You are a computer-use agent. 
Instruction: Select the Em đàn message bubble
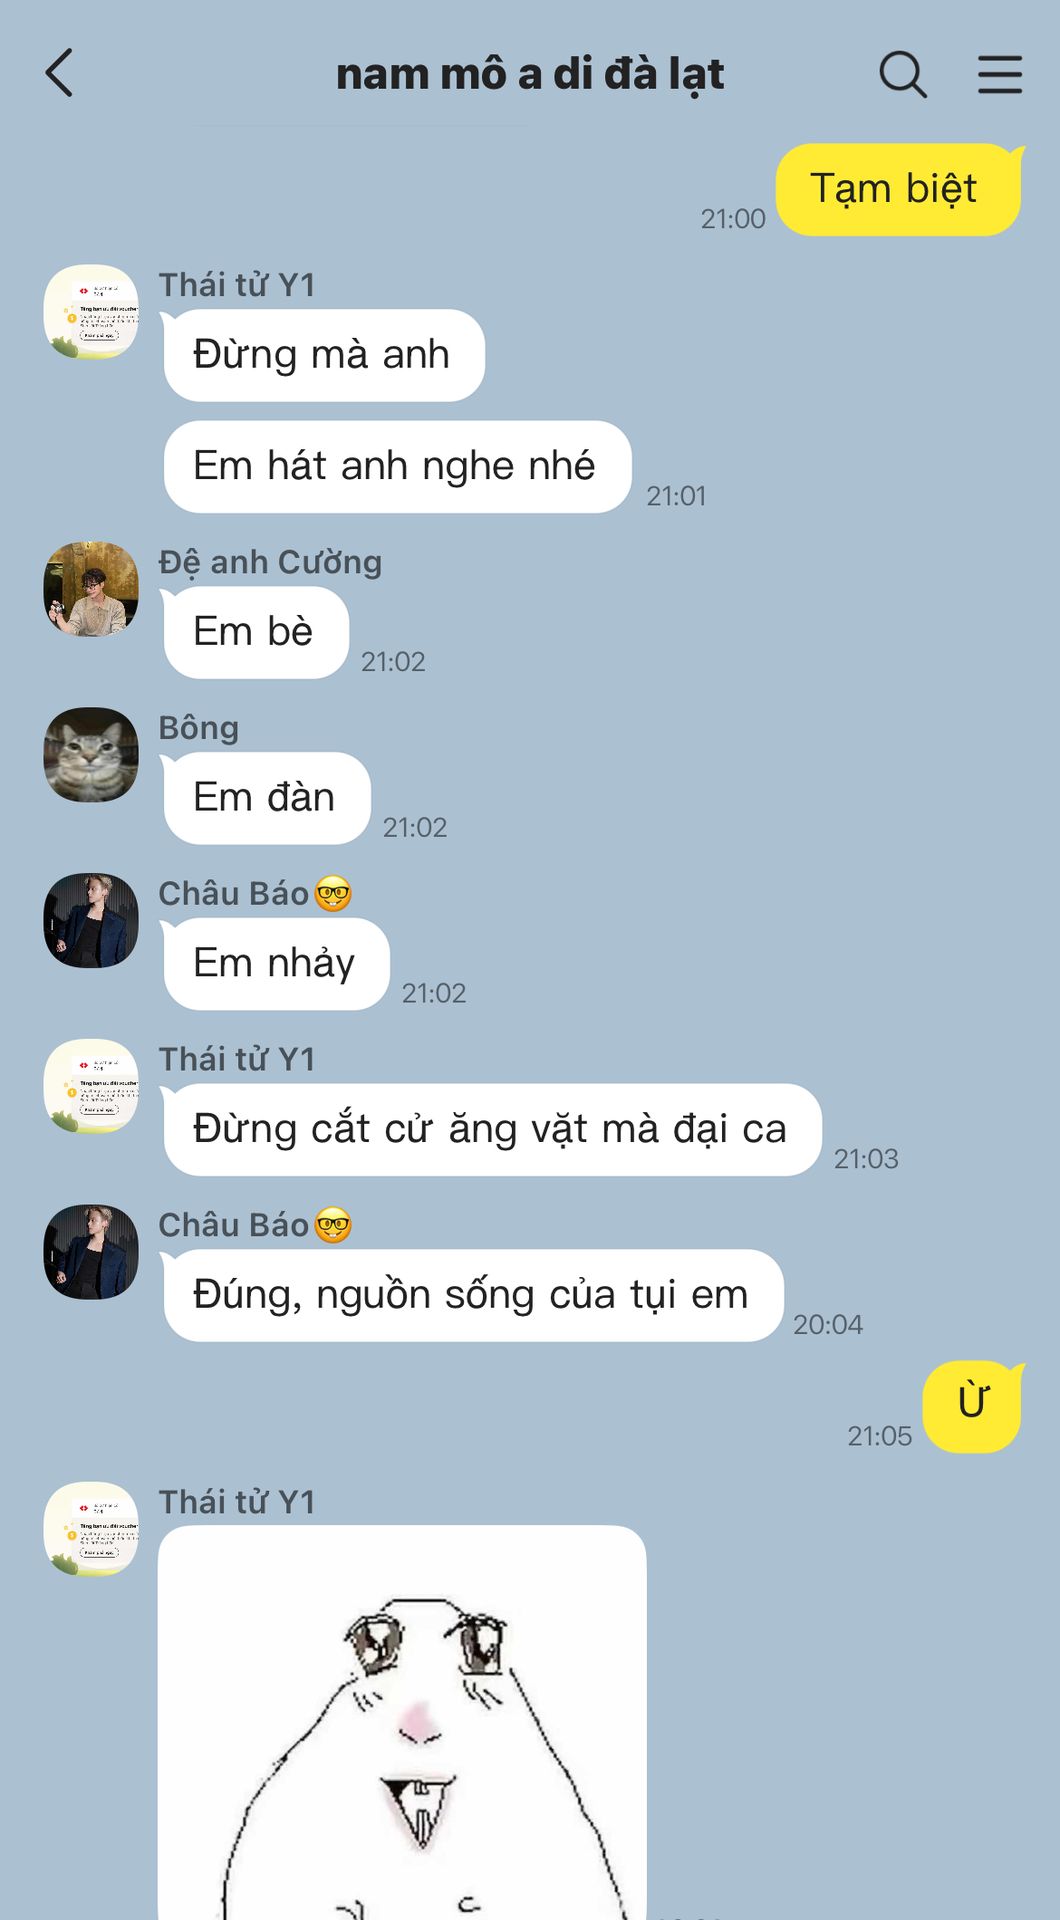(x=266, y=798)
